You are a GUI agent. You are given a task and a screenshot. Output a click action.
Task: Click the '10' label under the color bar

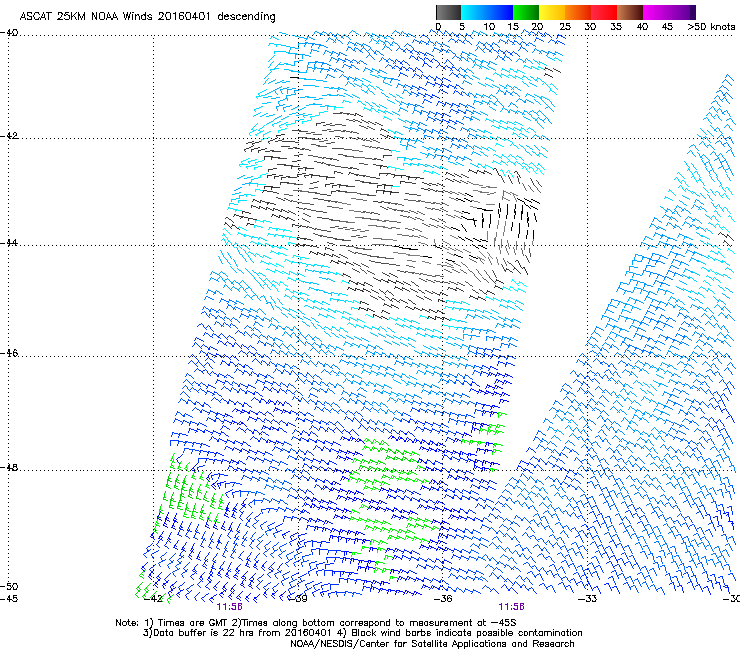coord(489,27)
